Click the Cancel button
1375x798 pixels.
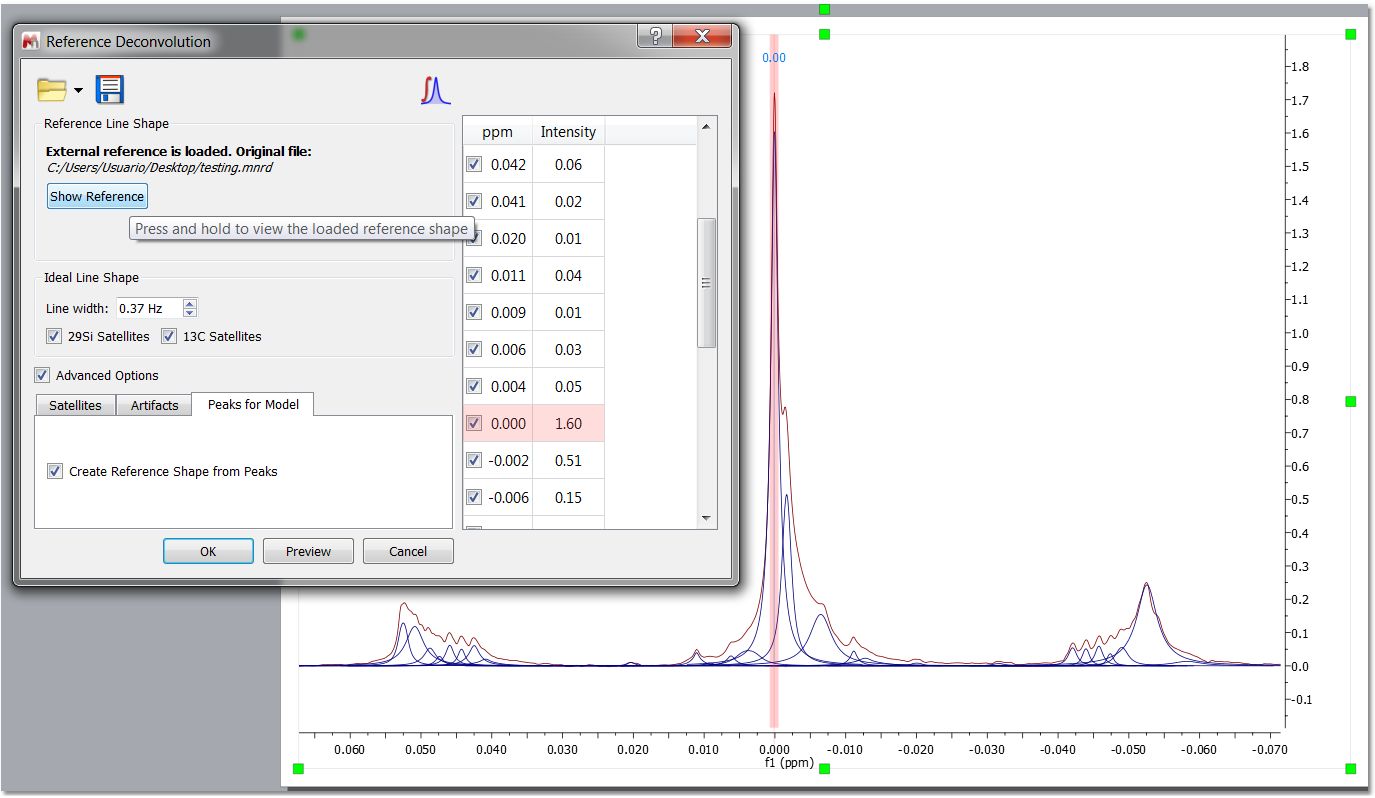point(408,551)
